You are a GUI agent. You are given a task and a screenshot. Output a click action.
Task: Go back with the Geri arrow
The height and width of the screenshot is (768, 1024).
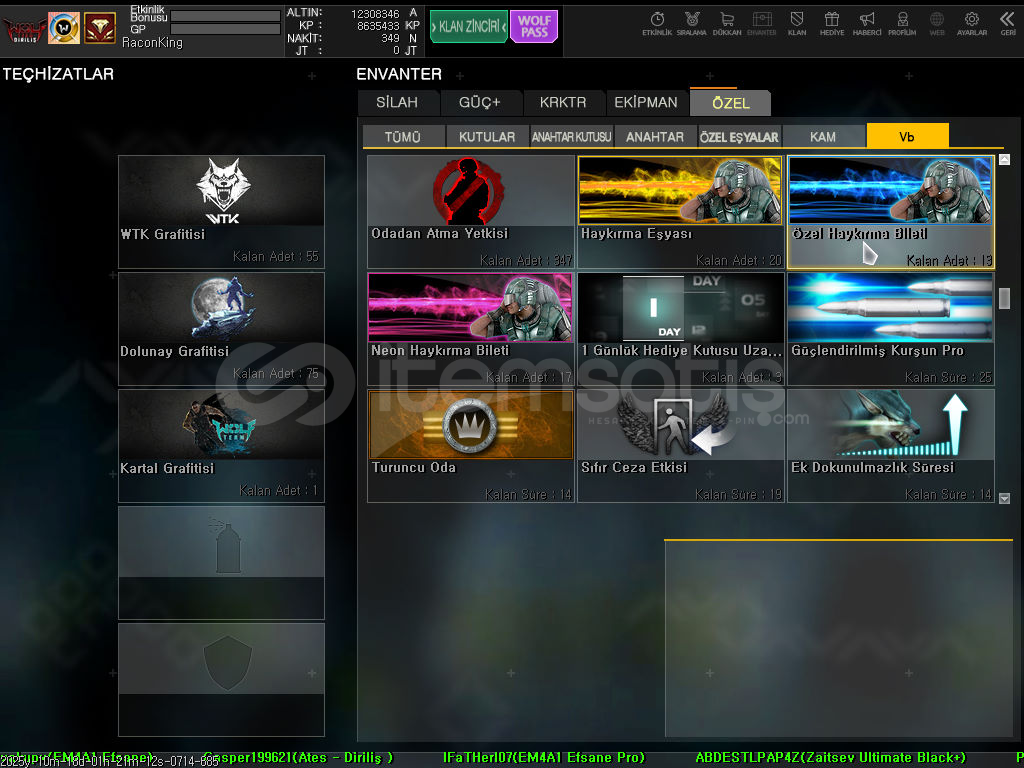point(1008,24)
